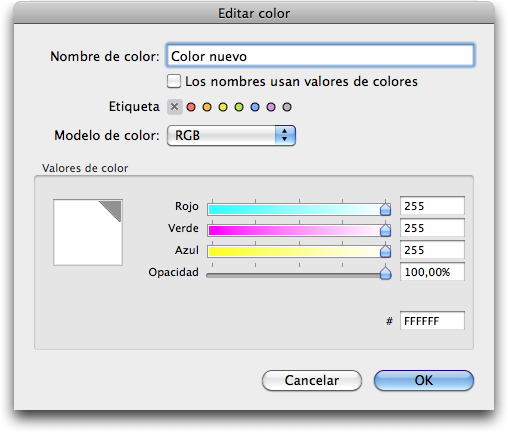Click the white color preview swatch
This screenshot has height=433, width=508.
(x=88, y=232)
